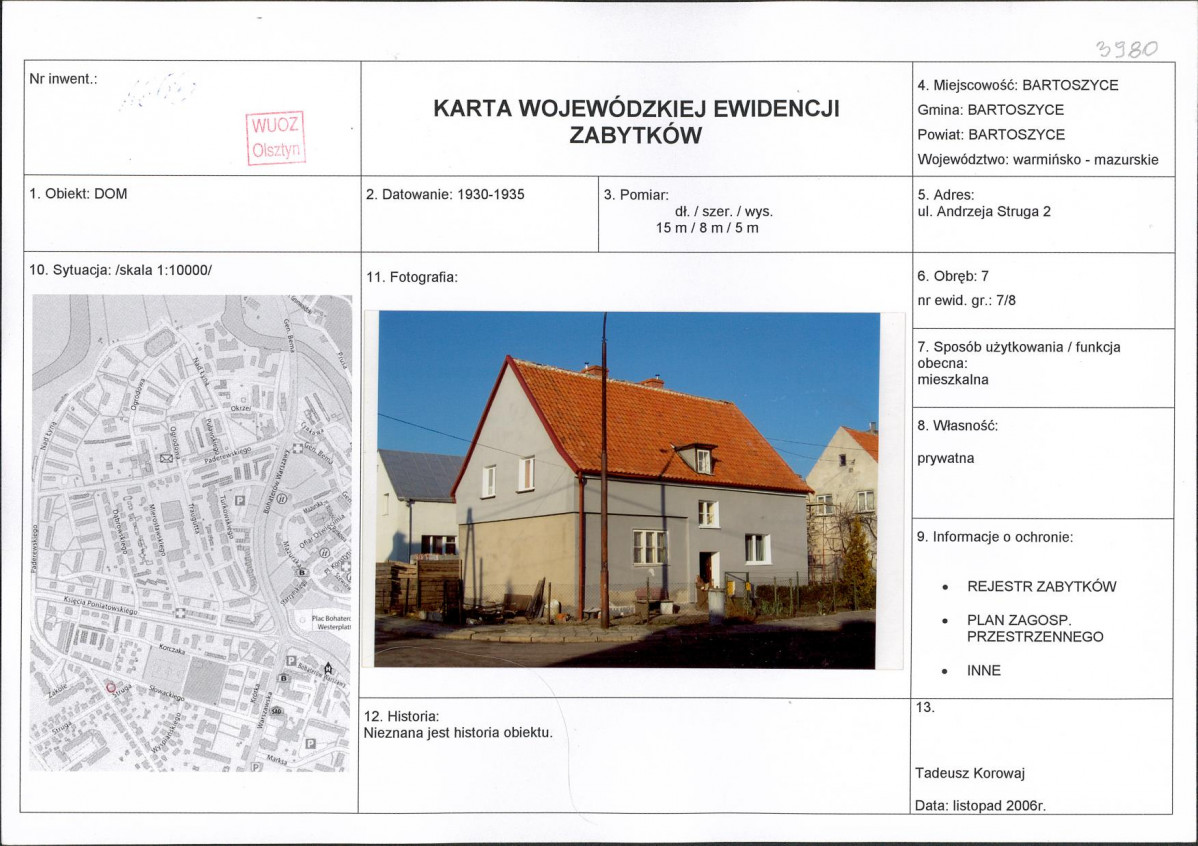
Task: Click the label 10. Sytuacja: /skala 1:10000/
Action: tap(121, 270)
